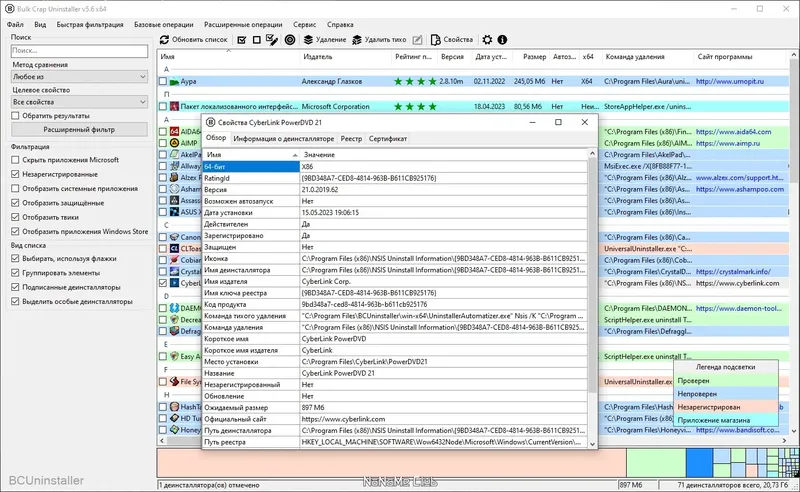This screenshot has width=800, height=492.
Task: Open settings via the gear icon
Action: pos(487,39)
